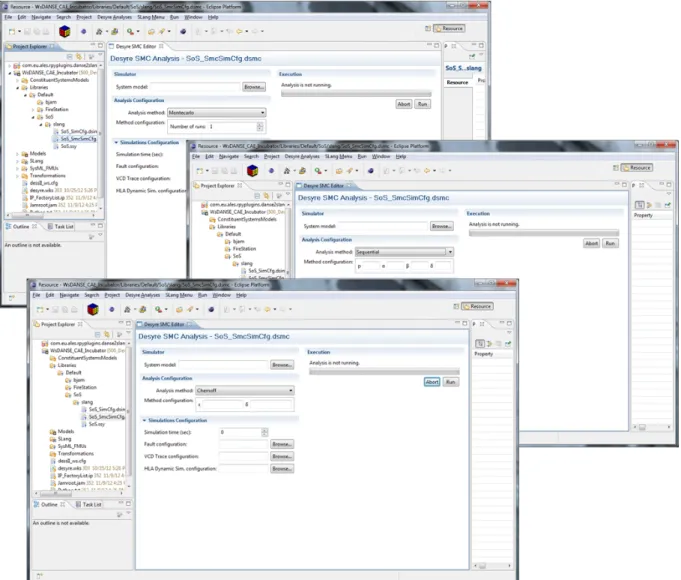This screenshot has width=681, height=580.
Task: Collapse the Libraries folder in the top-left window tree
Action: point(18,87)
